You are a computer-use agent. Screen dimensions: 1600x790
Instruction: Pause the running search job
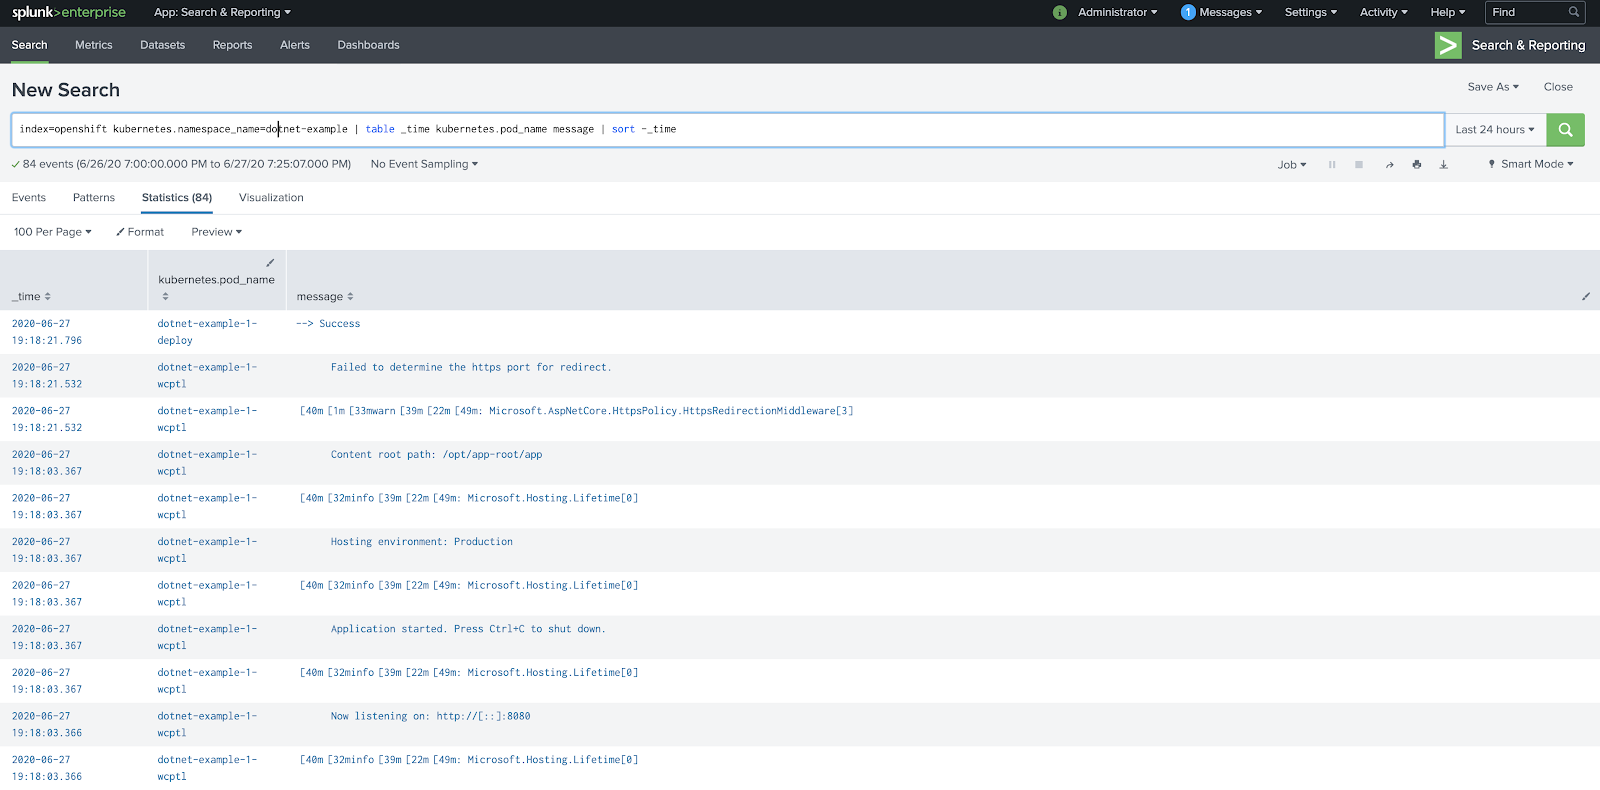point(1332,165)
